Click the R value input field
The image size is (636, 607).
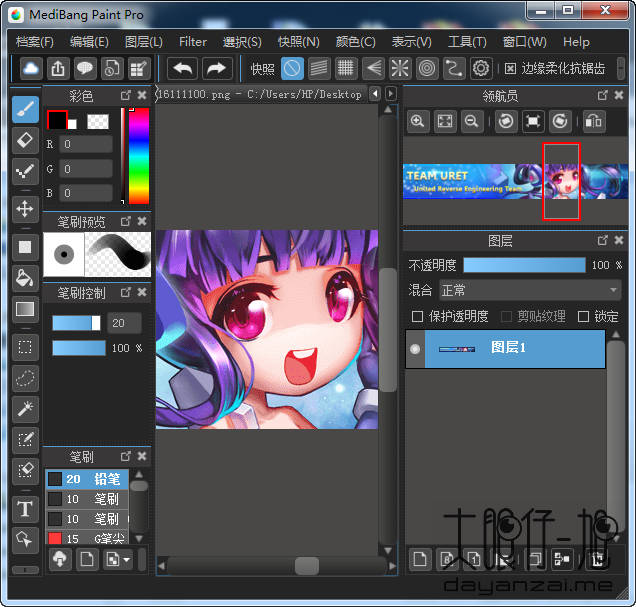coord(86,144)
